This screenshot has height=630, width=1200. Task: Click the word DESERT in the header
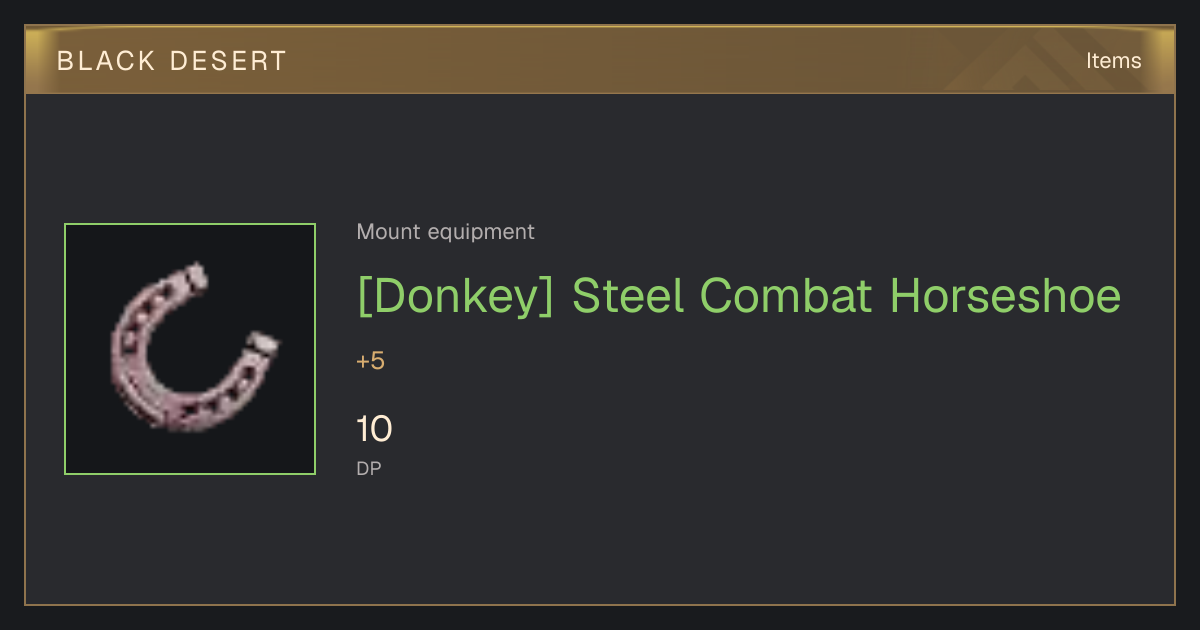(228, 61)
